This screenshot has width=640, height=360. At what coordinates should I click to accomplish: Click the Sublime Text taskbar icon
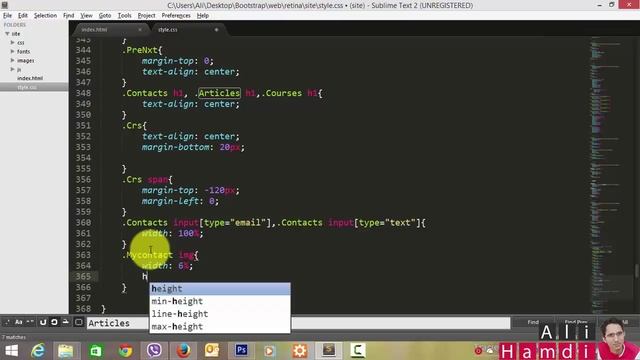tap(329, 351)
